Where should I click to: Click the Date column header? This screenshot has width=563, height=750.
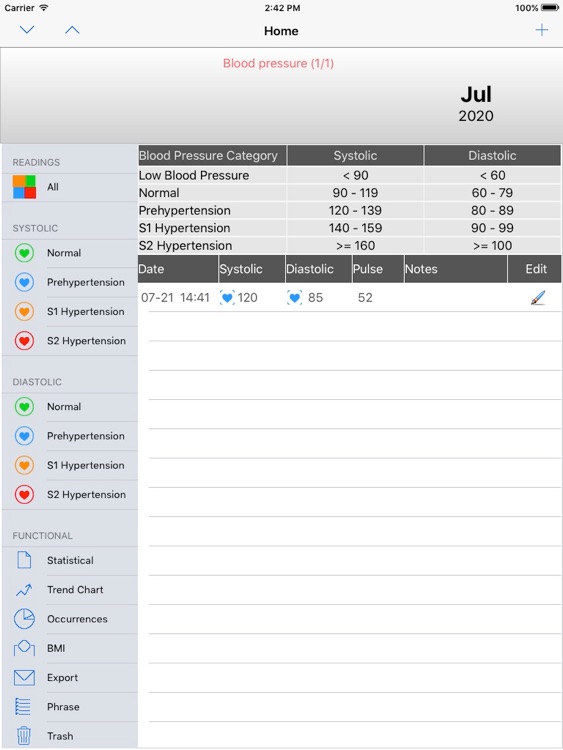coord(177,269)
